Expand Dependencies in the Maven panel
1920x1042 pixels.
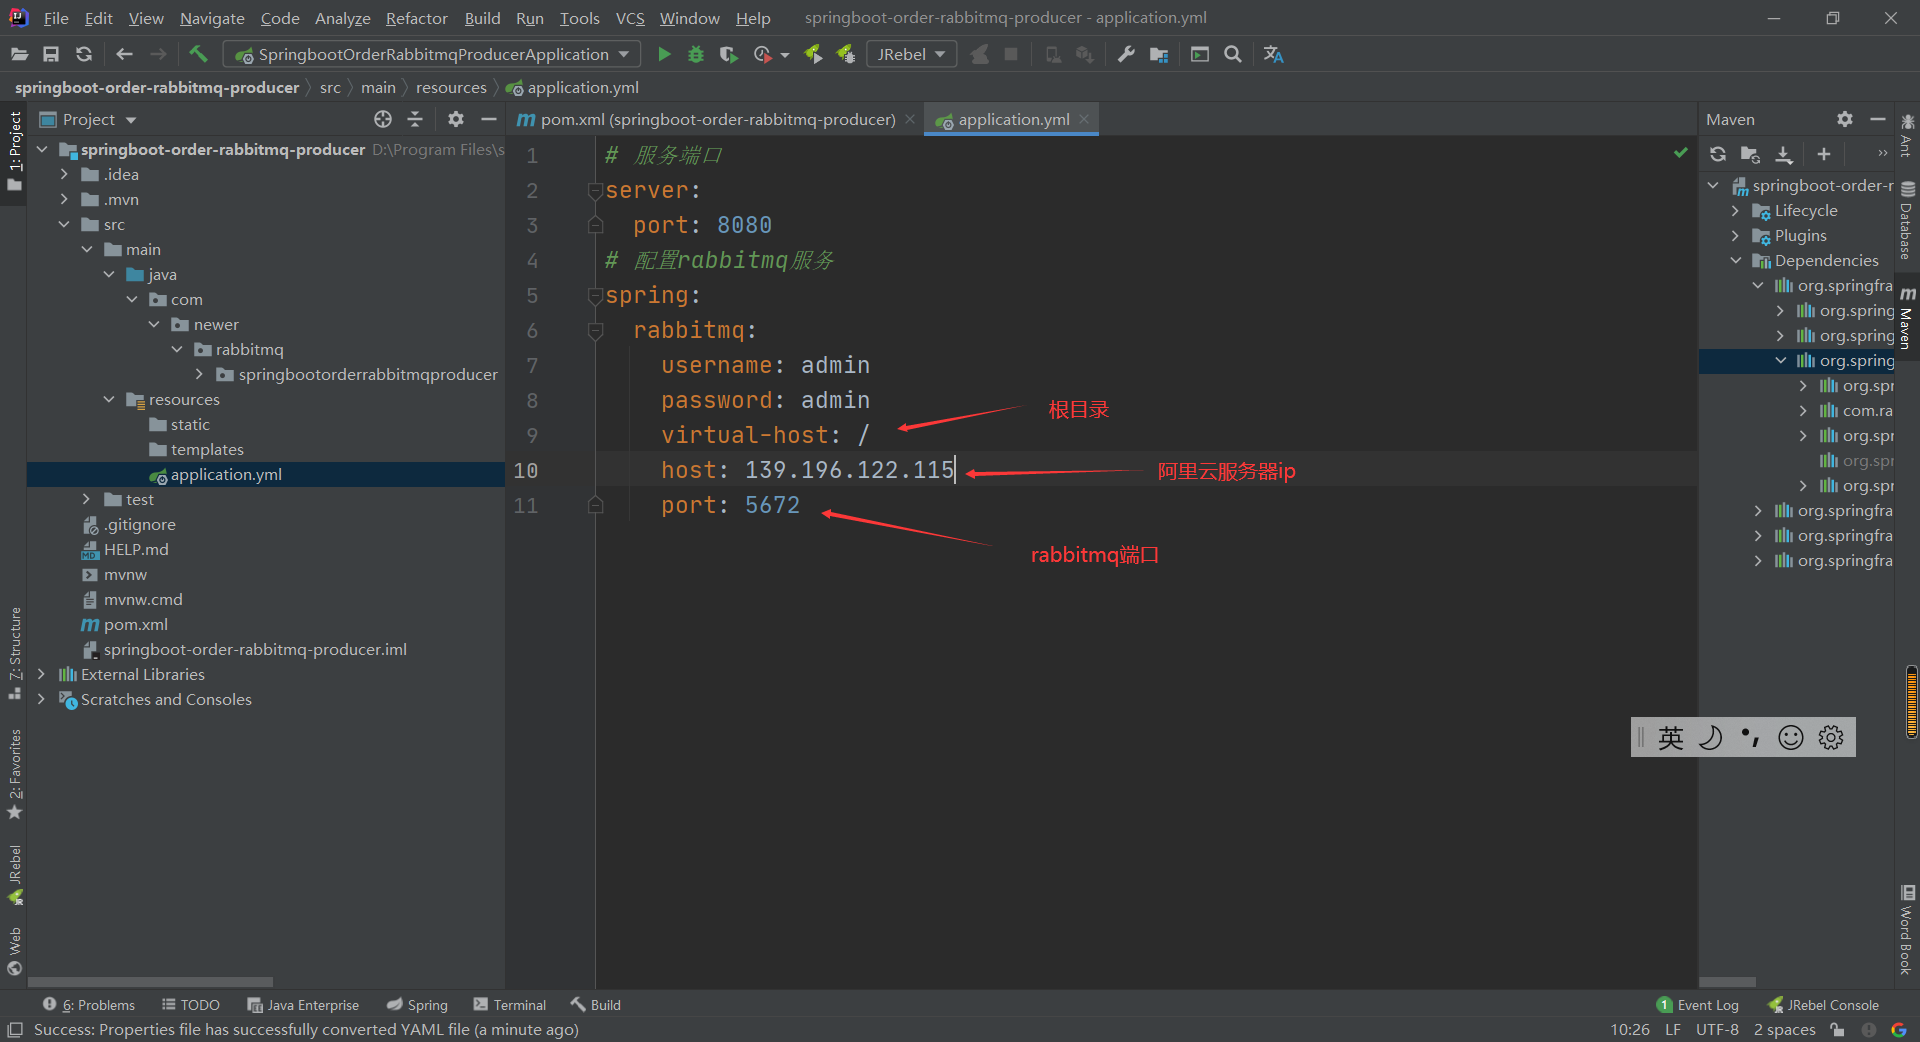pyautogui.click(x=1737, y=260)
